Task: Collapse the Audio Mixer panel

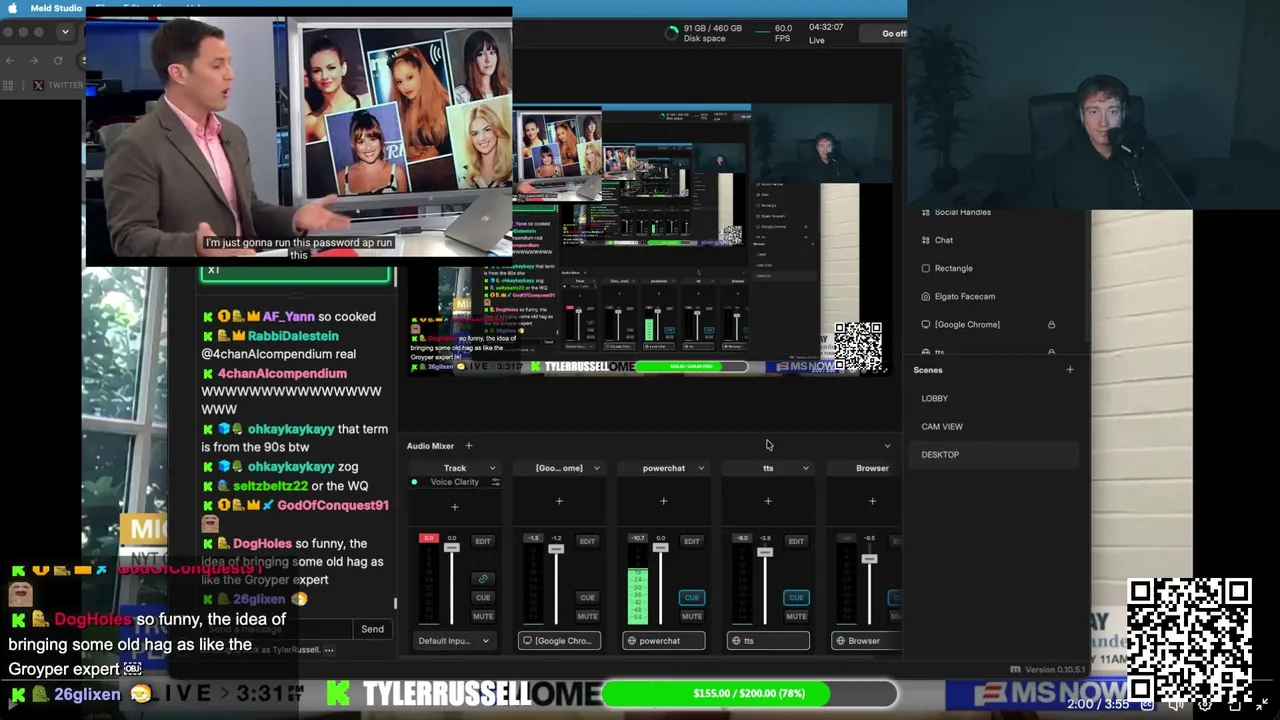Action: point(887,446)
